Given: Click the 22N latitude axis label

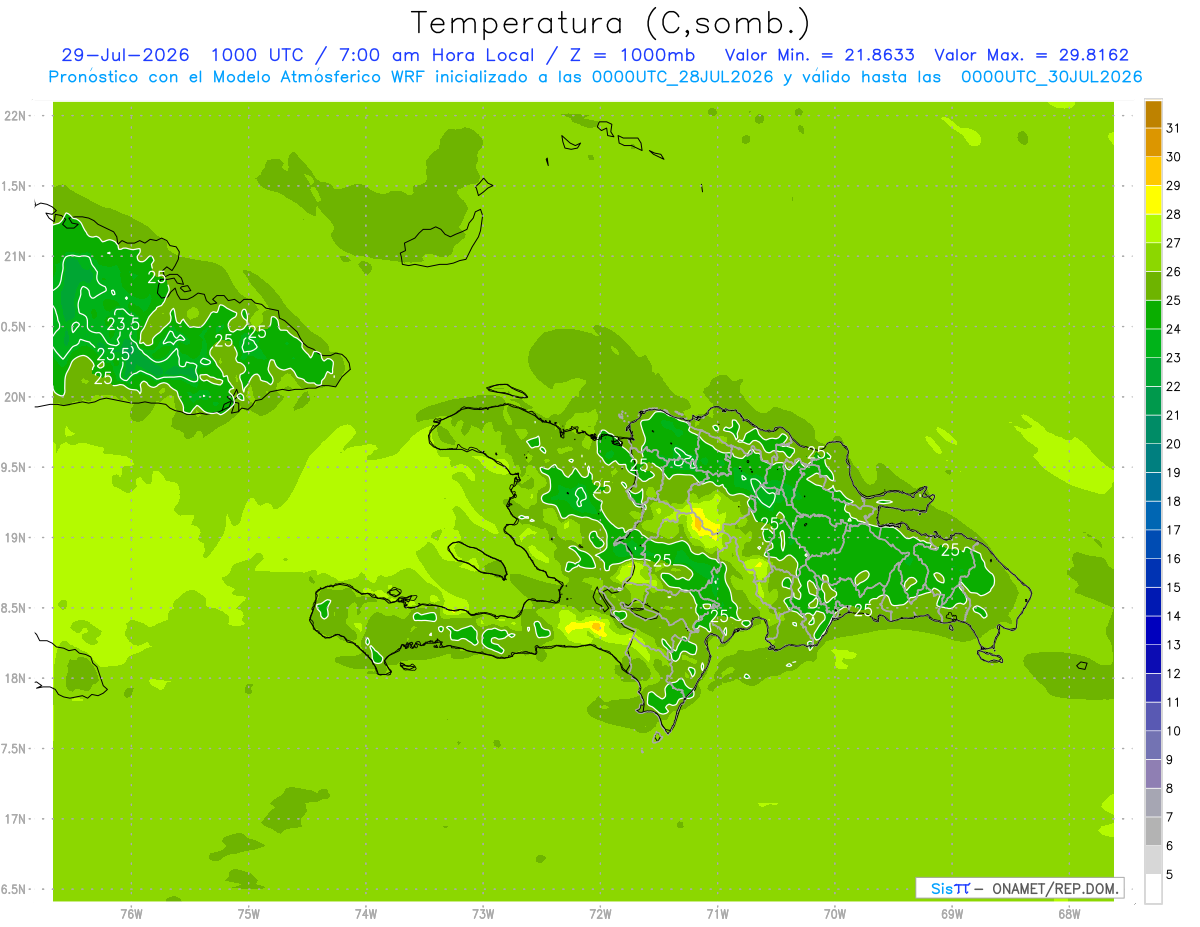Looking at the screenshot, I should [16, 116].
